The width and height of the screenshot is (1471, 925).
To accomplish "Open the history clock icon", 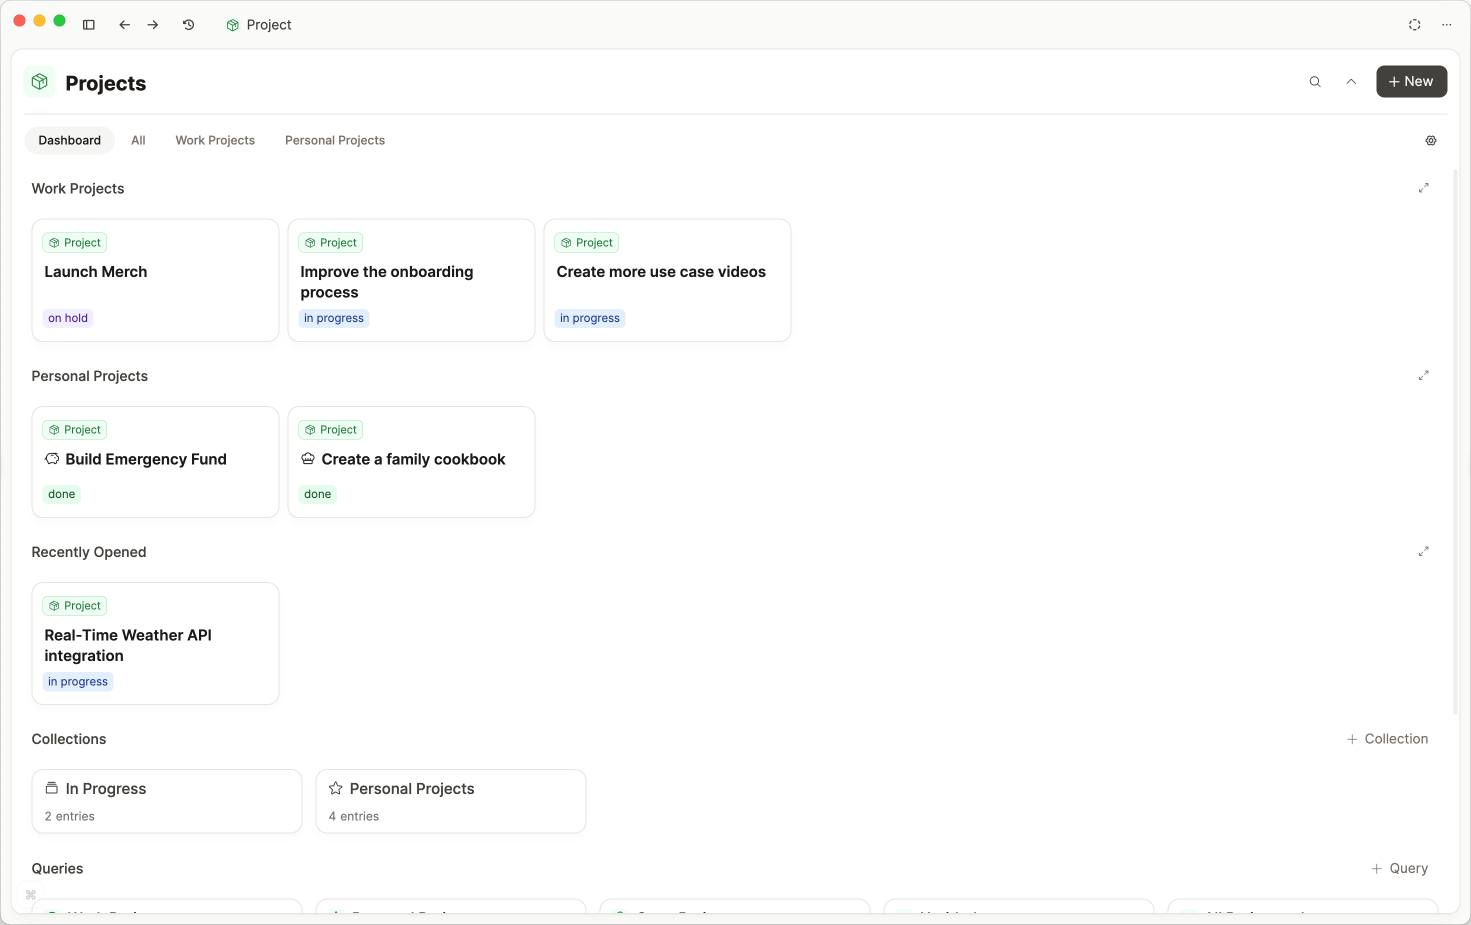I will click(188, 25).
